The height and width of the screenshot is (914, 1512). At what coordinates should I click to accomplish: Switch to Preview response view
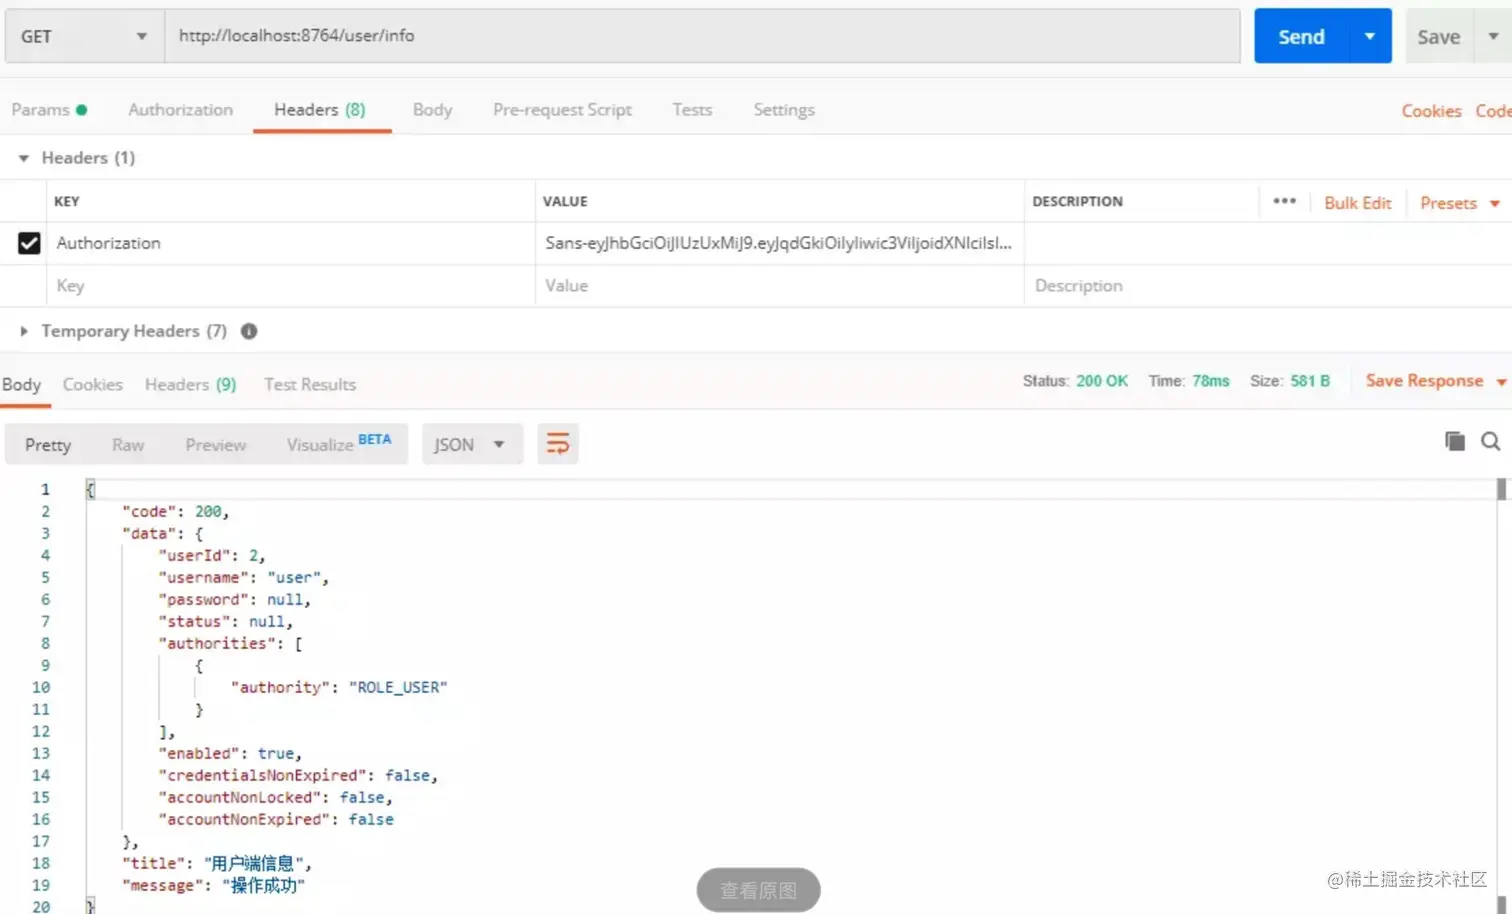click(215, 445)
